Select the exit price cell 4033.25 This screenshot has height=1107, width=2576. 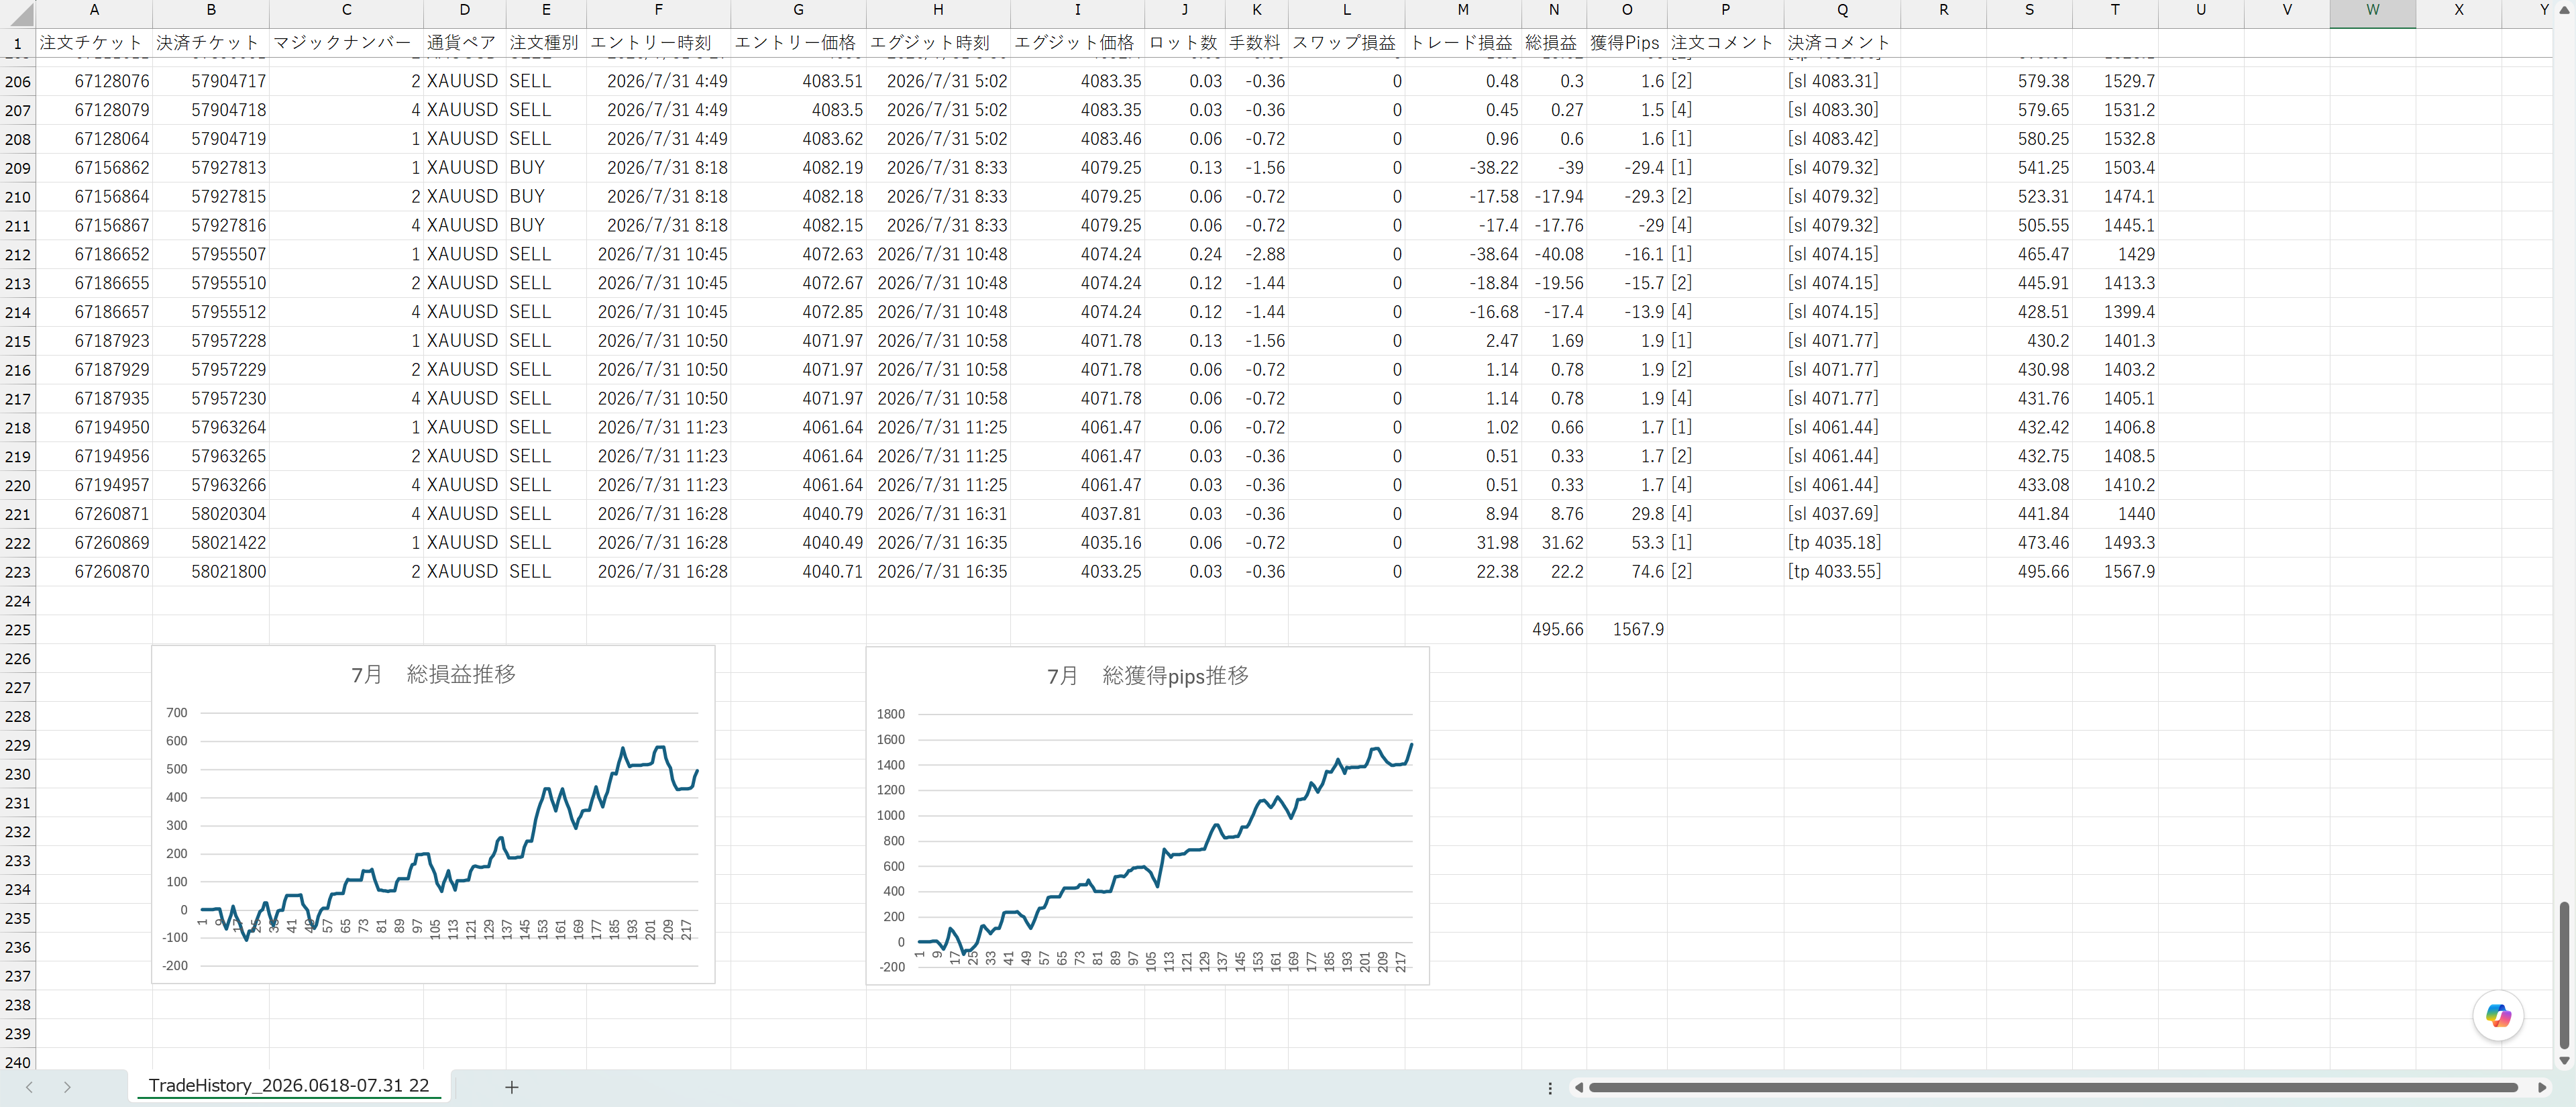(x=1077, y=572)
